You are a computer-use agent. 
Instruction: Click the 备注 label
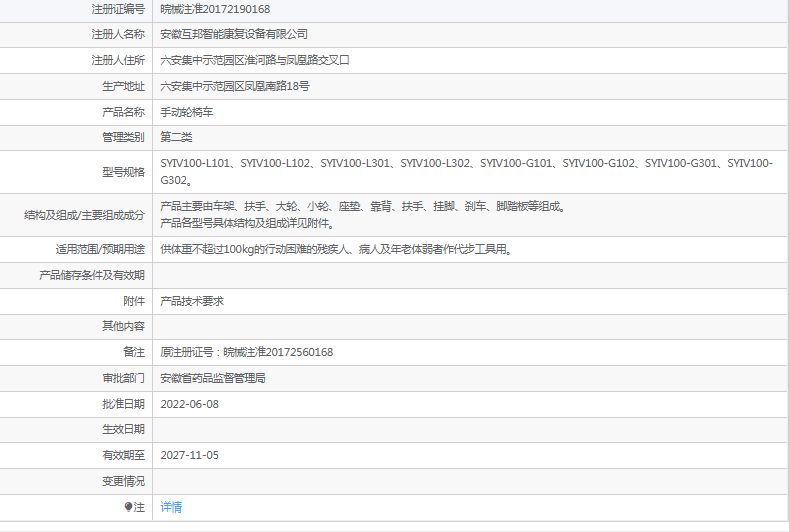pos(134,352)
